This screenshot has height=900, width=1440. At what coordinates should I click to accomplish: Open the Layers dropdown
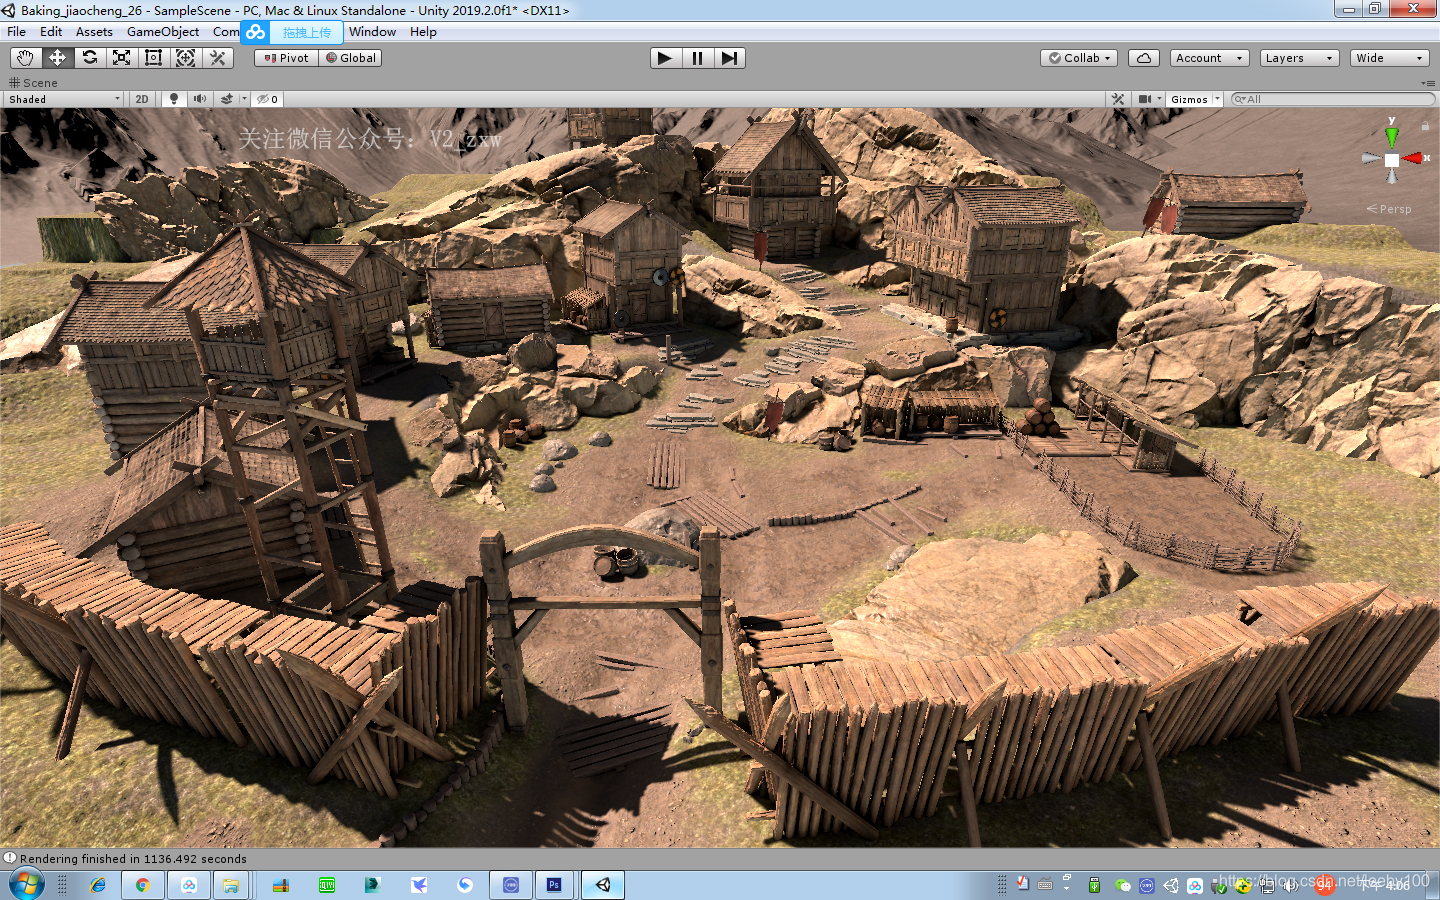coord(1299,58)
